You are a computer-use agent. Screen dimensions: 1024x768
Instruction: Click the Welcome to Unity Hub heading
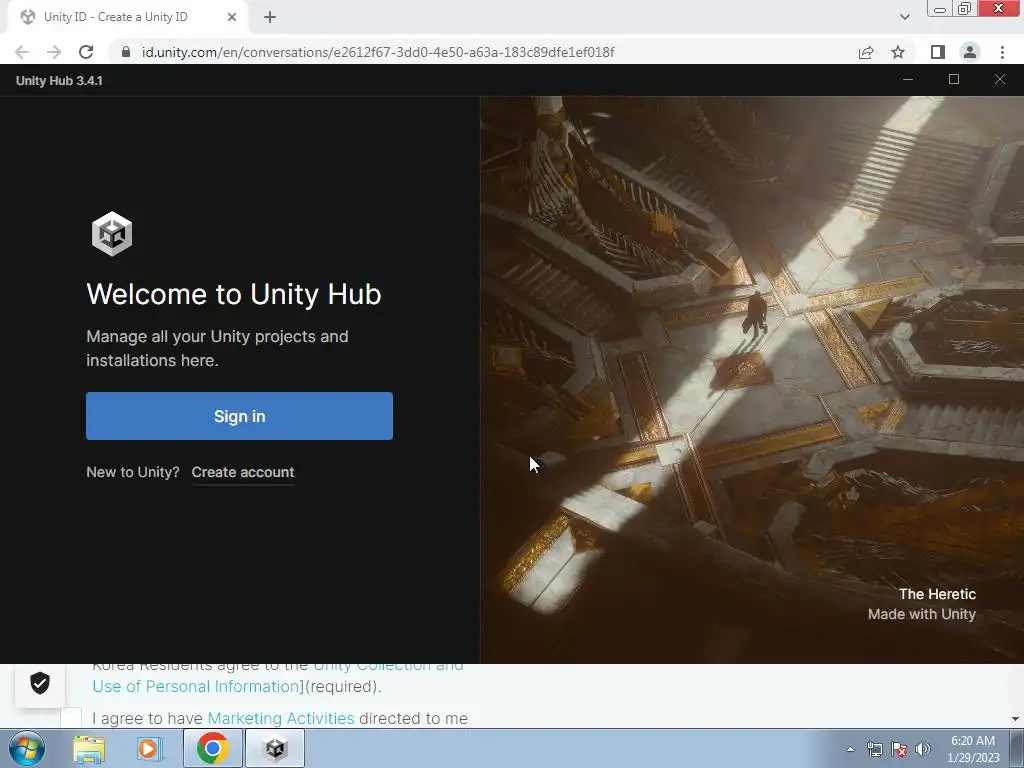(x=234, y=294)
